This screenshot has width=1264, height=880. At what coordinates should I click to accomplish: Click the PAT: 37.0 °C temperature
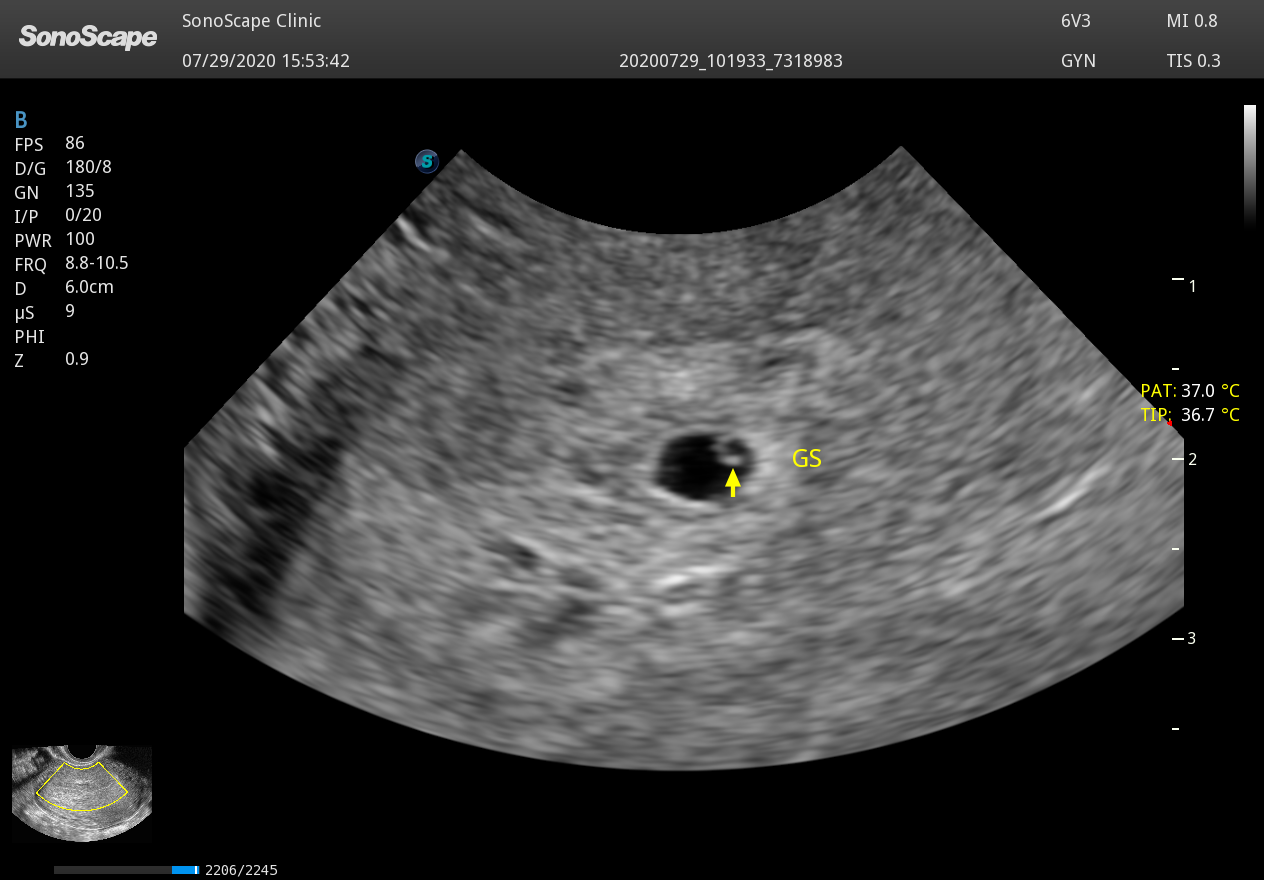coord(1190,391)
